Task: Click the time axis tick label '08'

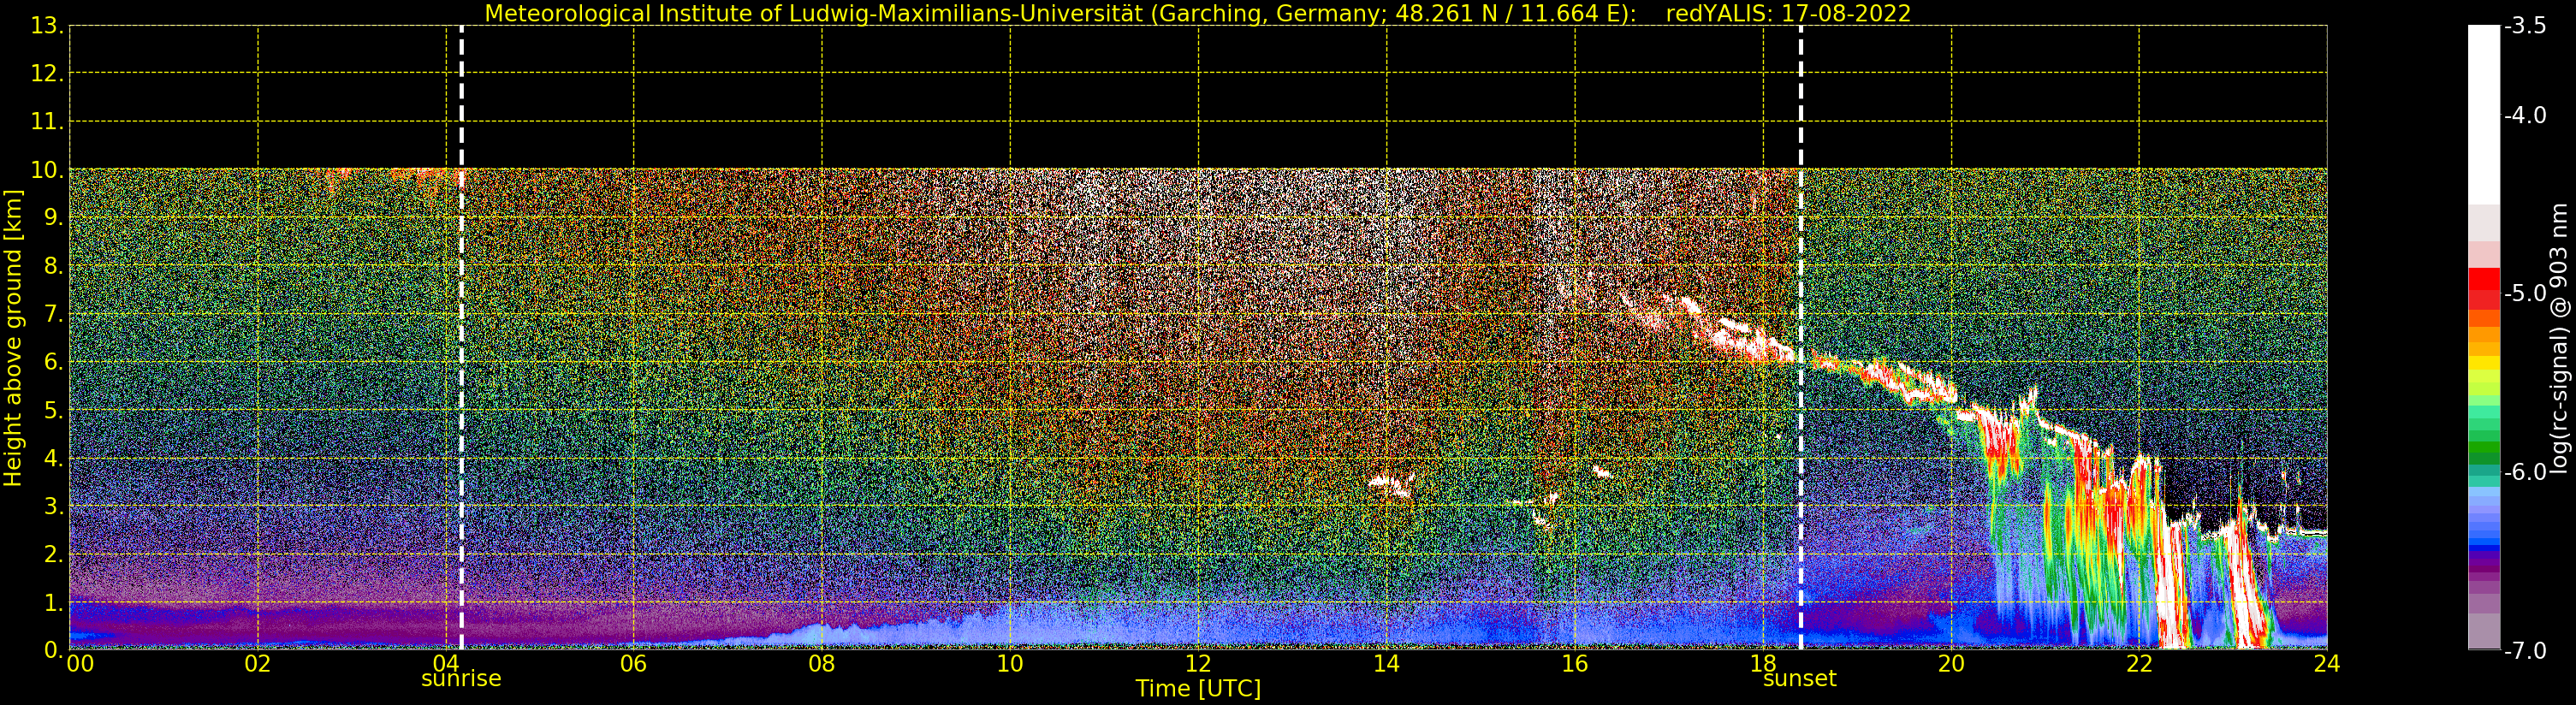Action: coord(822,664)
